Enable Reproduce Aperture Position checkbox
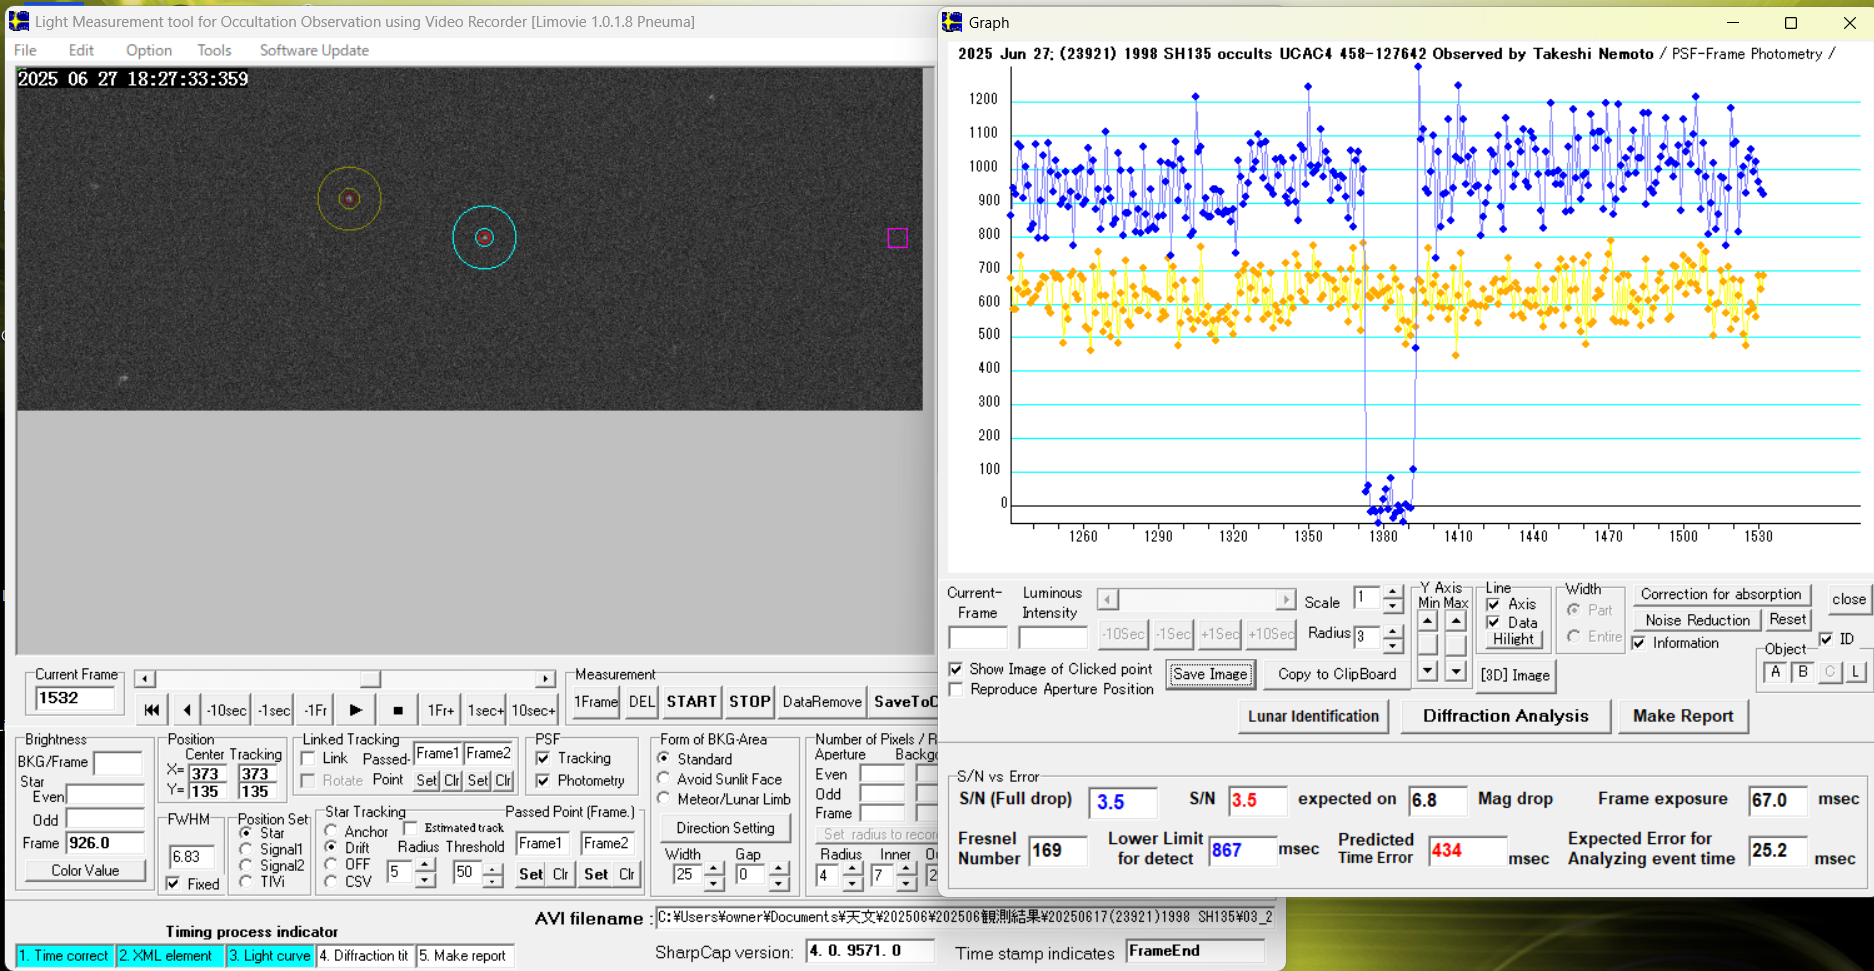1874x971 pixels. click(x=957, y=689)
